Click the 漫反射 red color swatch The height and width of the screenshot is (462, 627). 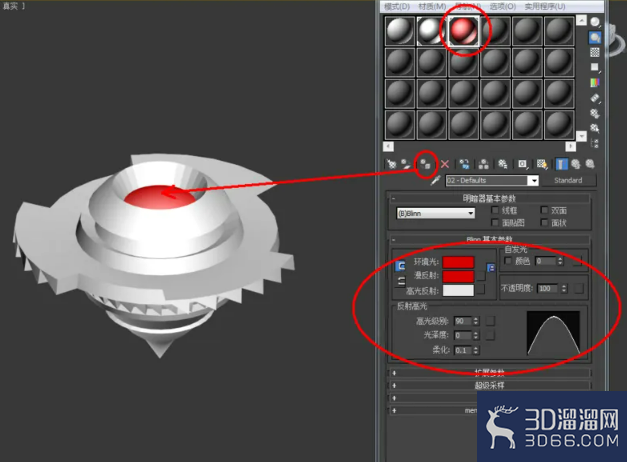point(458,276)
